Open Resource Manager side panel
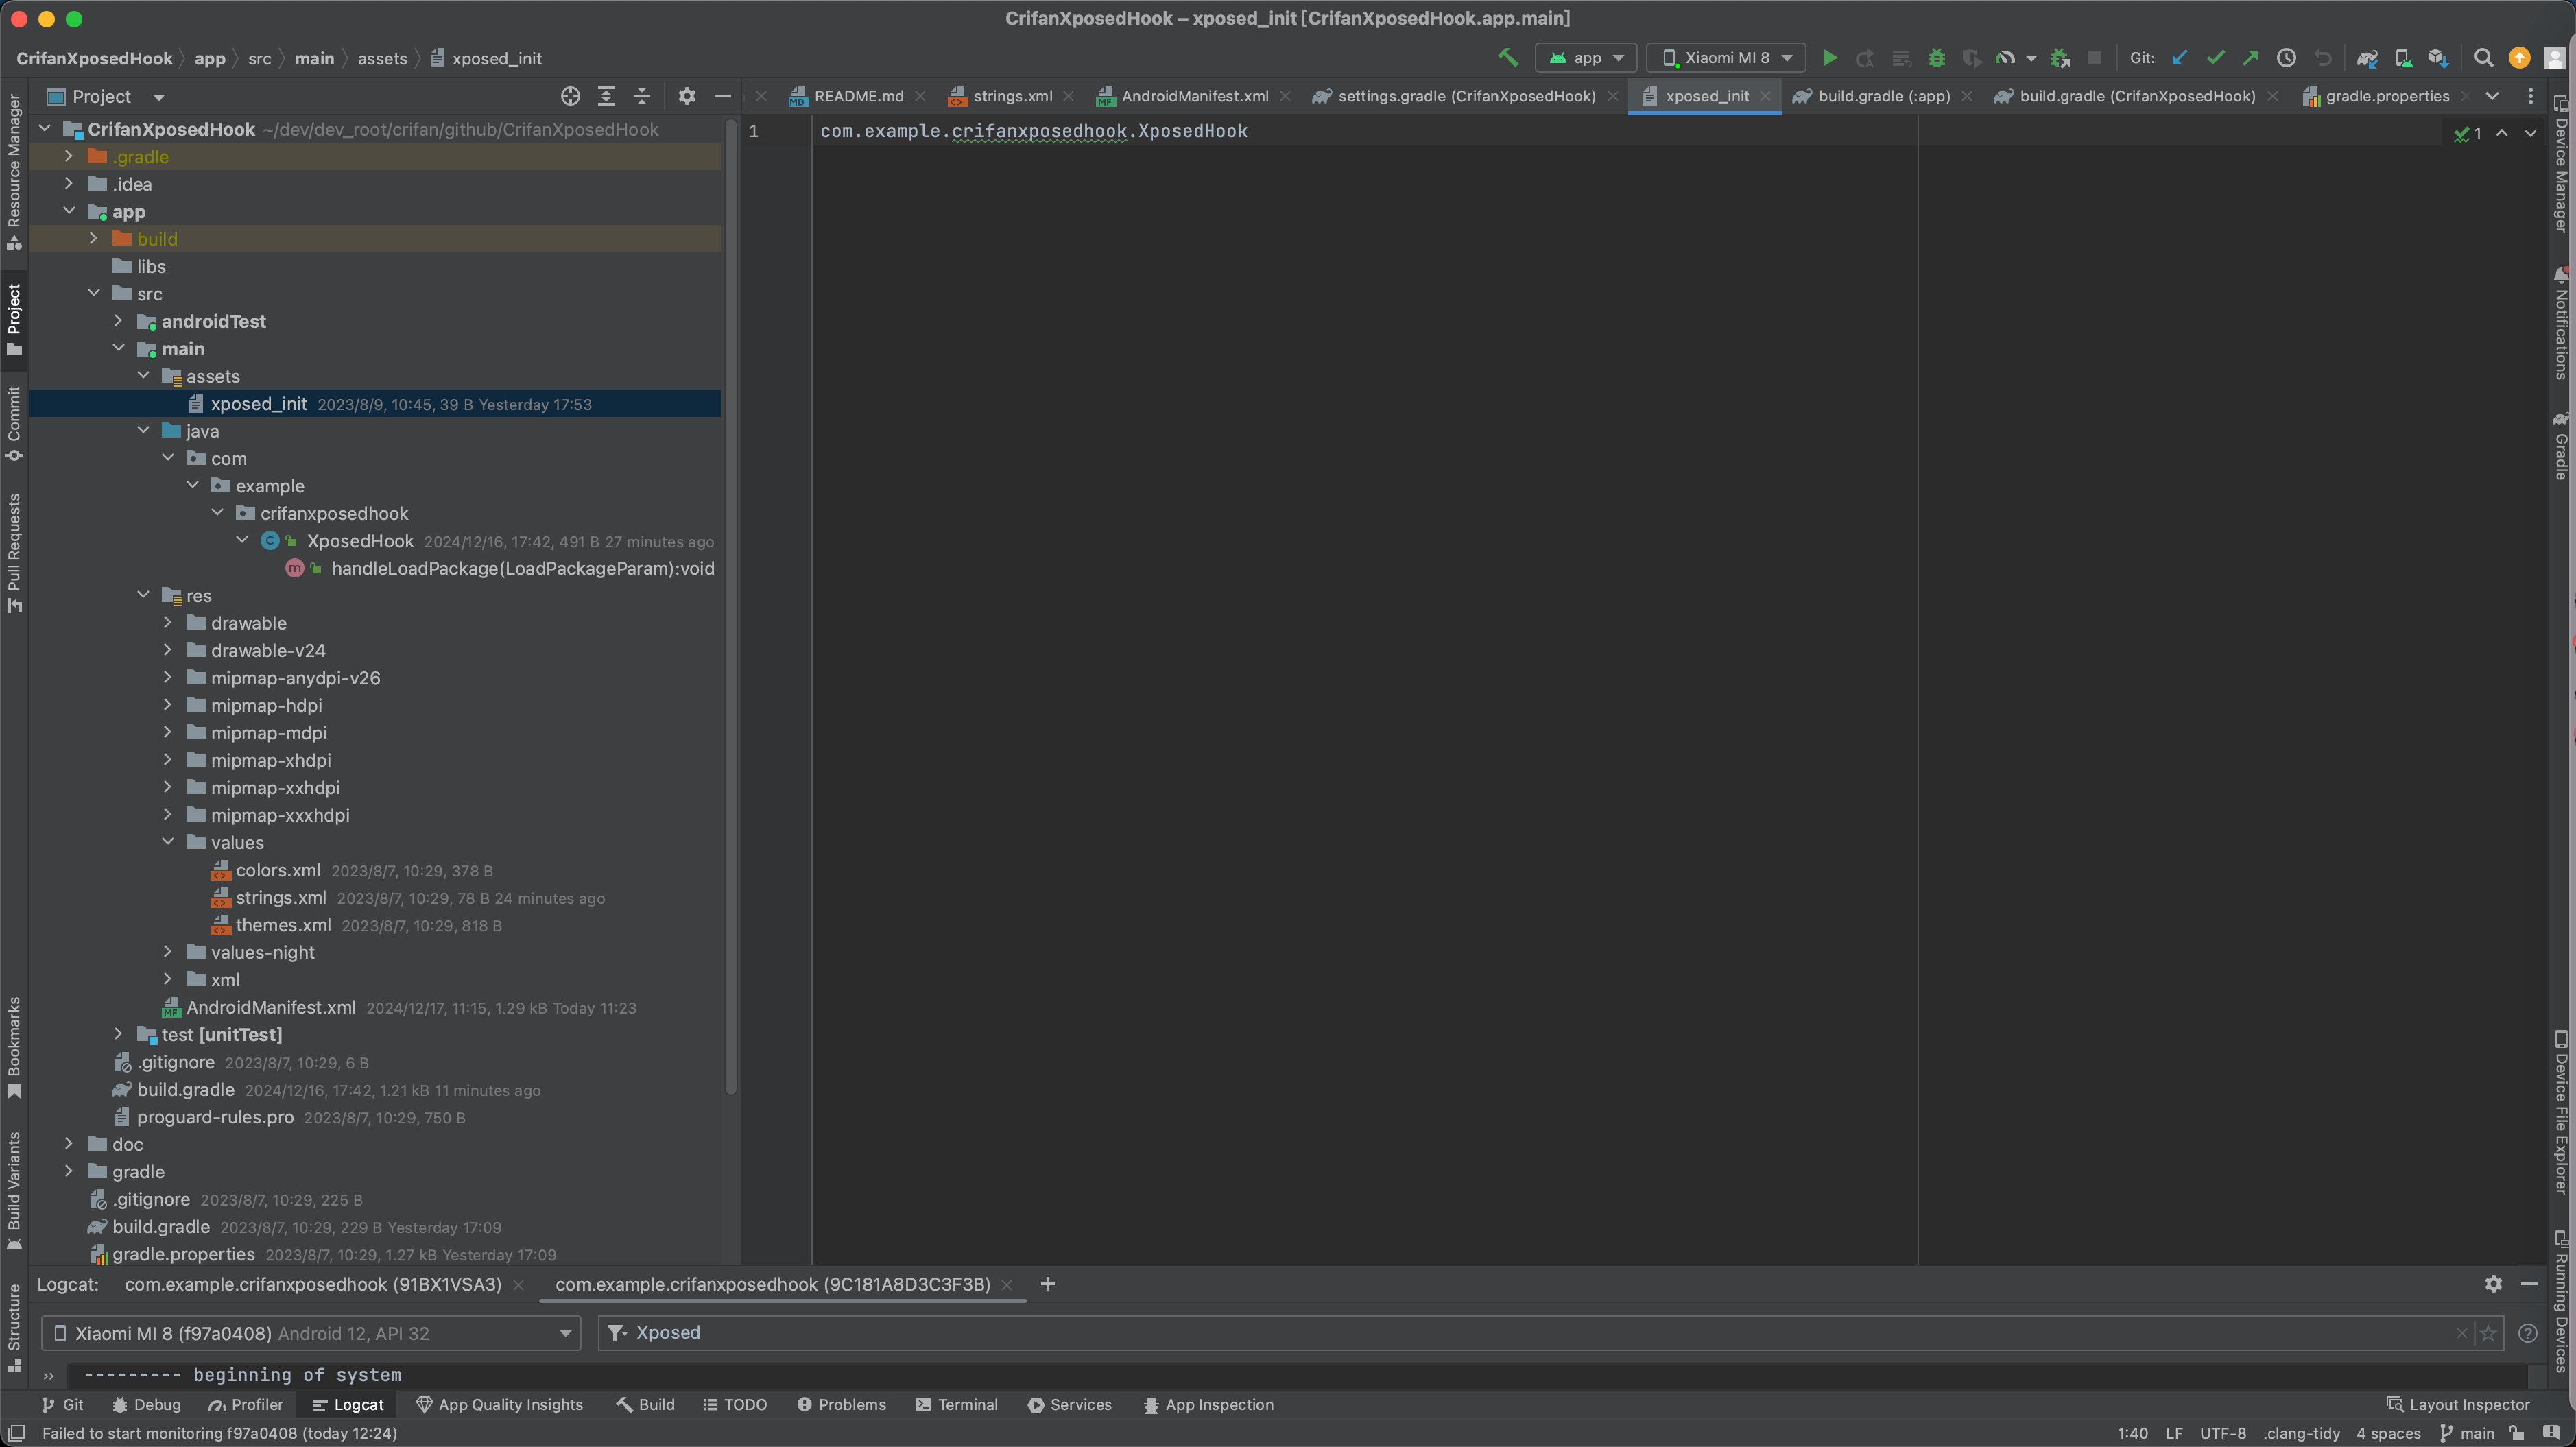This screenshot has height=1447, width=2576. (14, 171)
